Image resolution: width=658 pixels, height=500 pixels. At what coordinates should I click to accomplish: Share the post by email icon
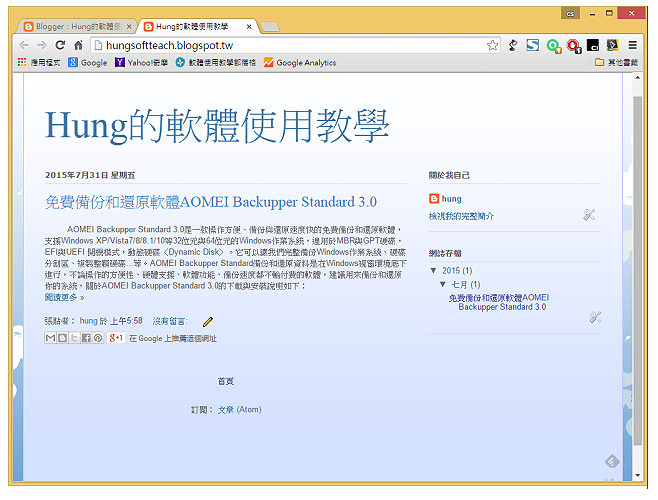tap(50, 338)
